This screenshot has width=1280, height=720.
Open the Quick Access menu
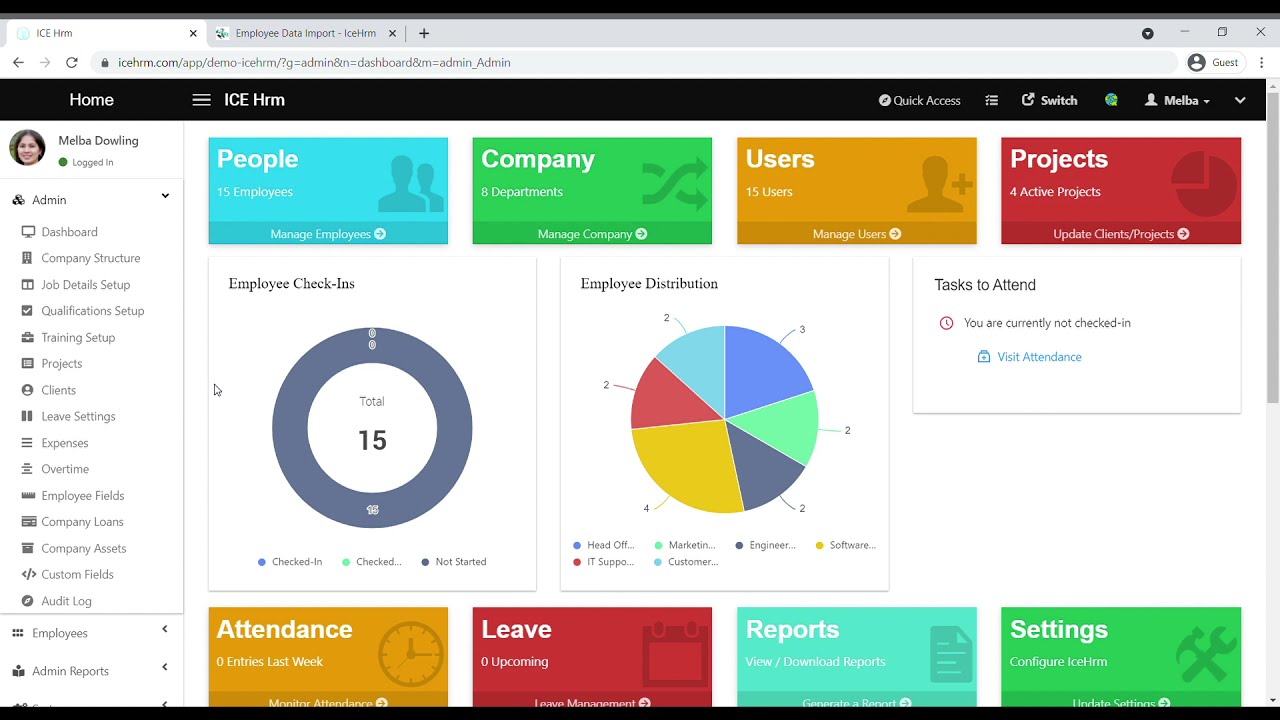coord(919,100)
